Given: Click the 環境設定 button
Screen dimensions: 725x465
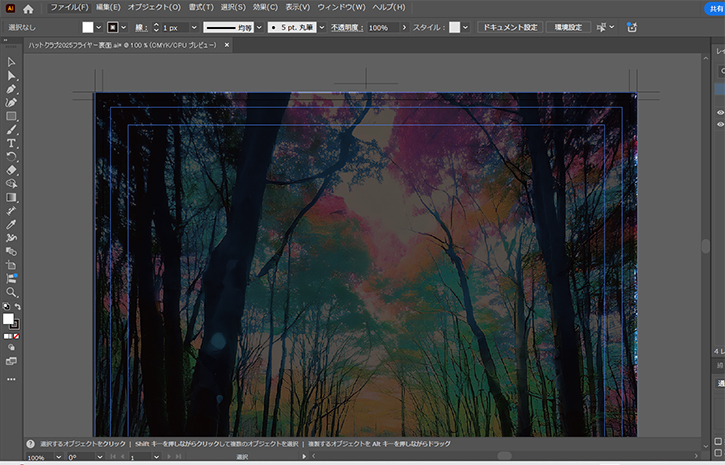Looking at the screenshot, I should [x=568, y=27].
